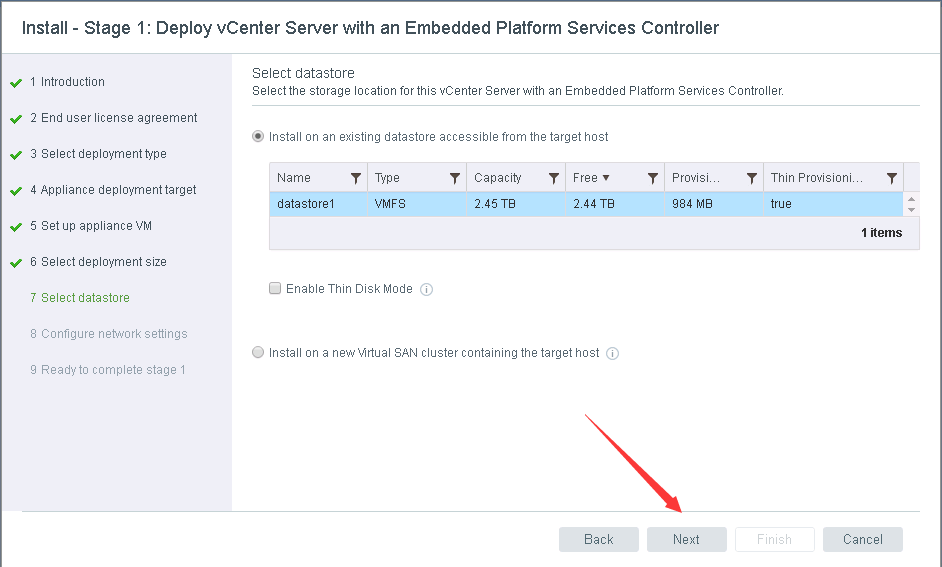This screenshot has width=942, height=567.
Task: Click the 2.45 TB capacity cell
Action: (x=516, y=204)
